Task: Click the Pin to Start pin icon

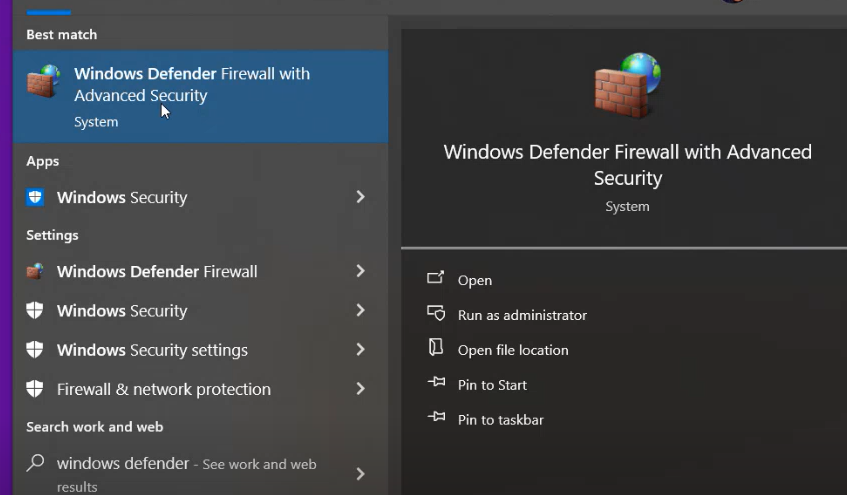Action: (x=436, y=383)
